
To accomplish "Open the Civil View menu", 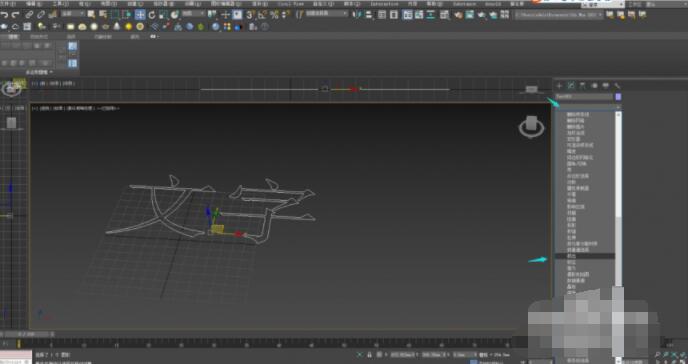I will 290,4.
